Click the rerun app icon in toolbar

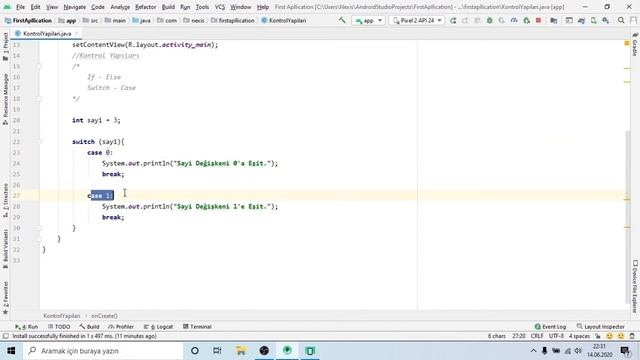pyautogui.click(x=453, y=20)
